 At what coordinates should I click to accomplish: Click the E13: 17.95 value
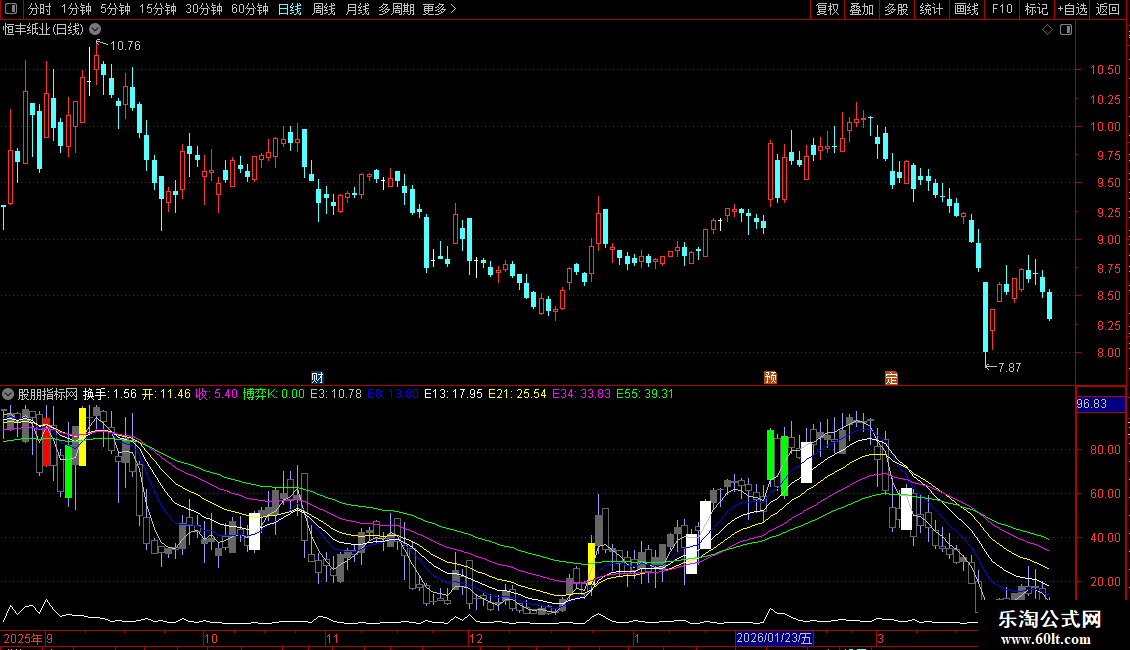(453, 394)
